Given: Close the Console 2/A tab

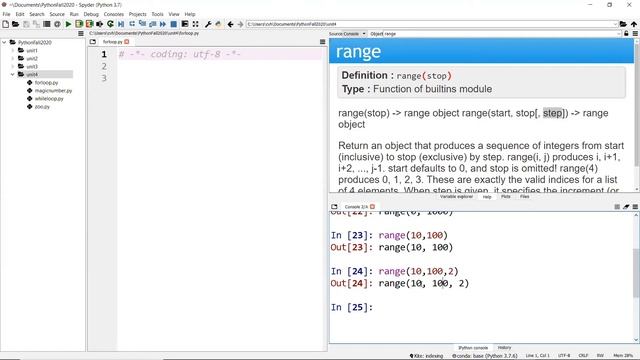Looking at the screenshot, I should coord(372,207).
